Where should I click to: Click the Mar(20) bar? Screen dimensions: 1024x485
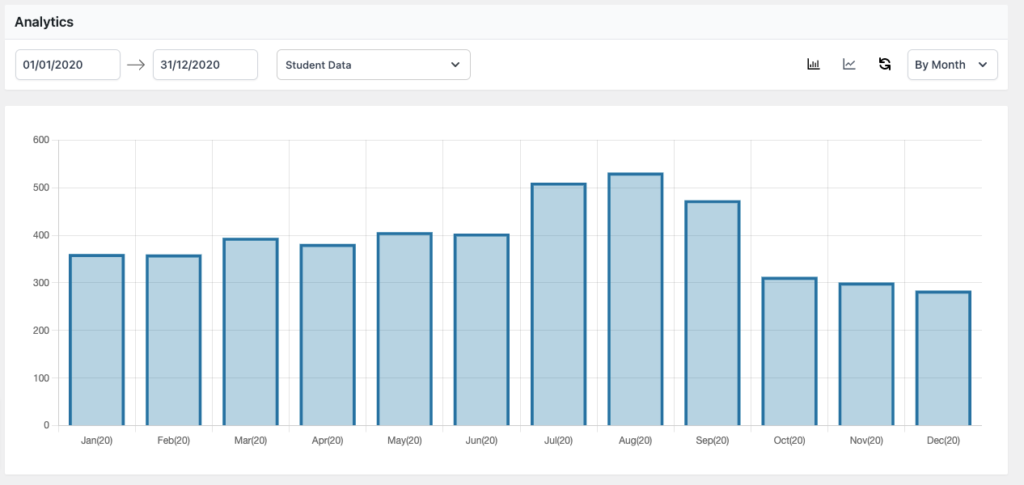point(251,332)
